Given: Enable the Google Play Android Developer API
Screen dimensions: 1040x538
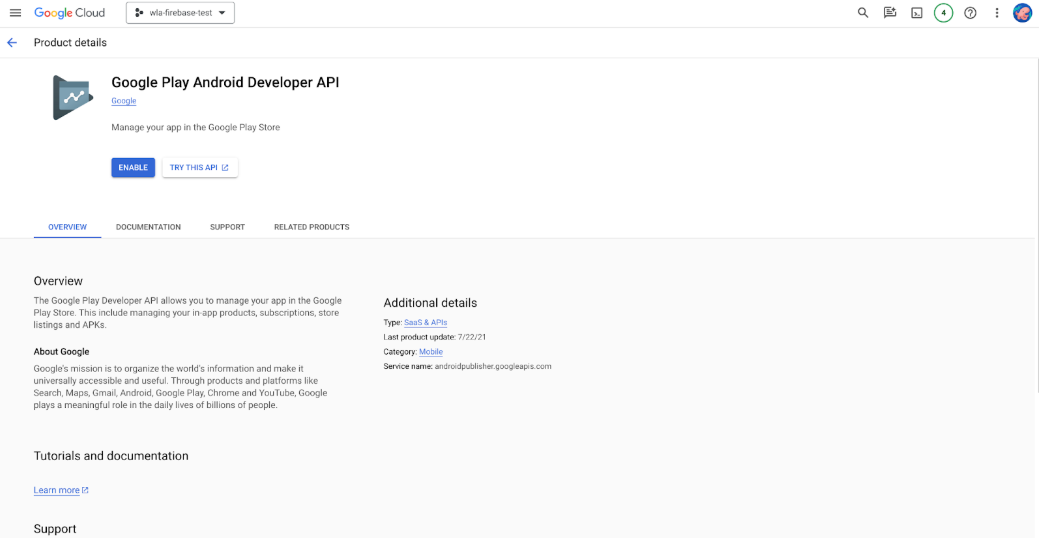Looking at the screenshot, I should pyautogui.click(x=133, y=167).
